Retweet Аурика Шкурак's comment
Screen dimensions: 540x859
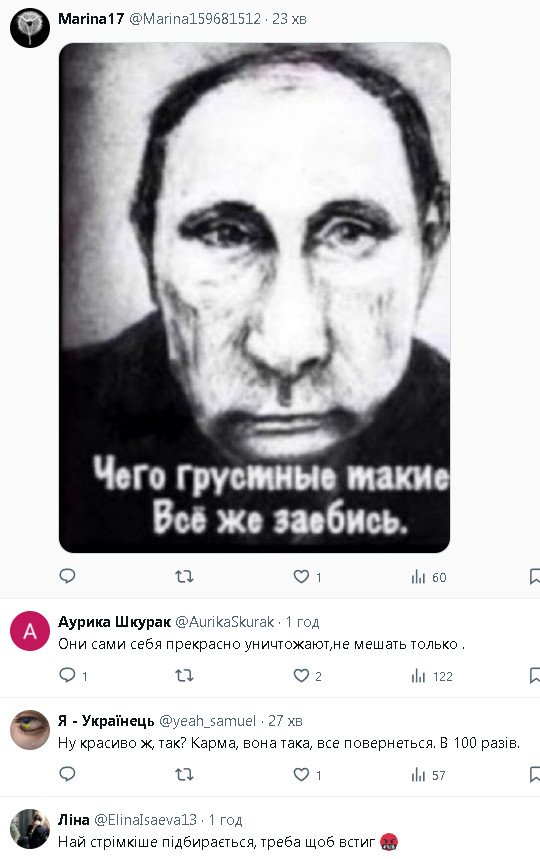[x=184, y=675]
